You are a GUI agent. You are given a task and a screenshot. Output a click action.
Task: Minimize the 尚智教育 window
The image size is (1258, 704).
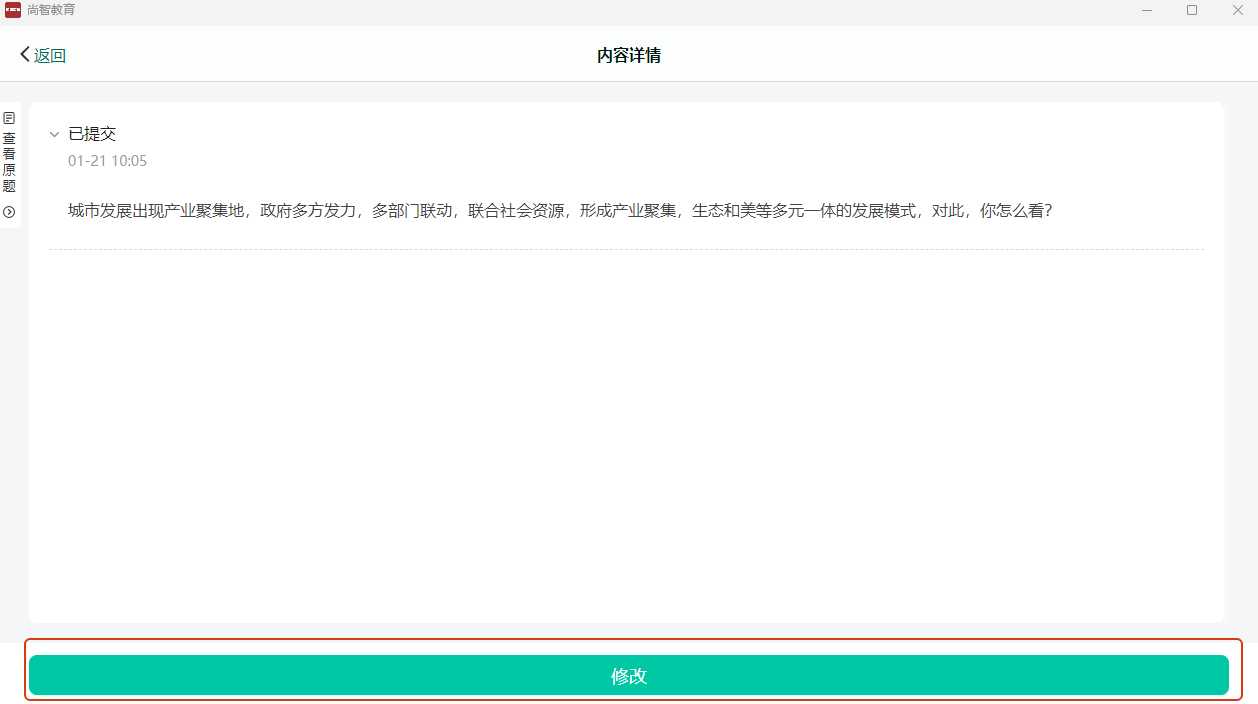(1146, 10)
